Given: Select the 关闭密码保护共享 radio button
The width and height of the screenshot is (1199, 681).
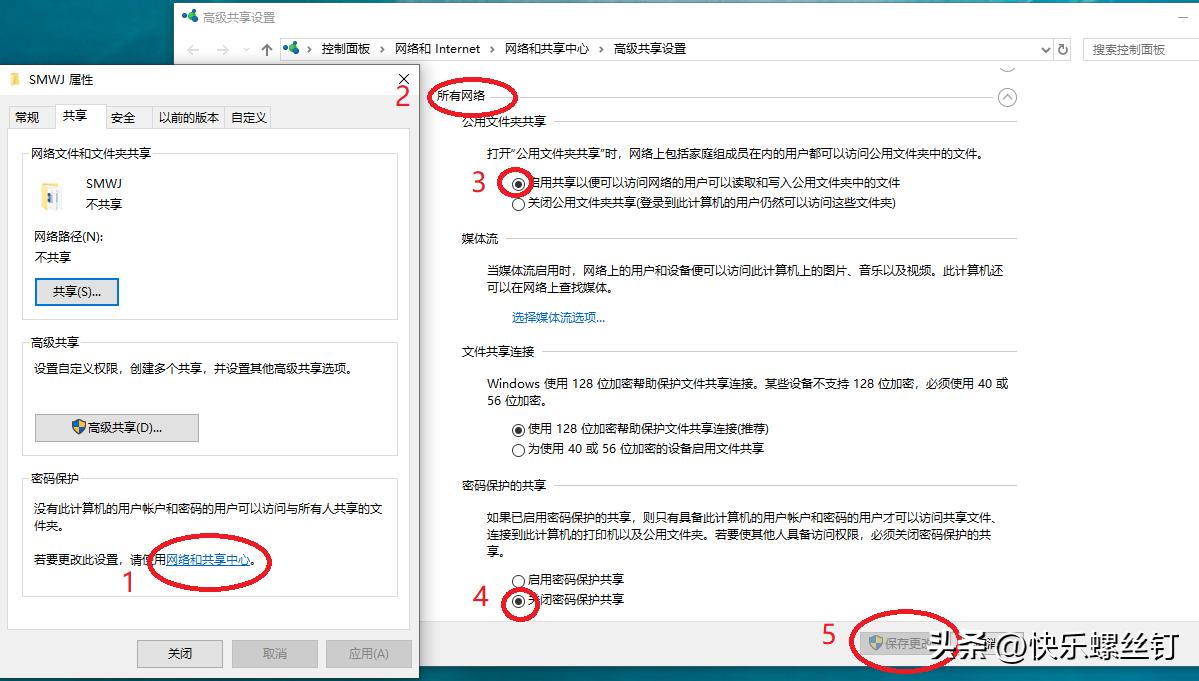Looking at the screenshot, I should (x=519, y=600).
